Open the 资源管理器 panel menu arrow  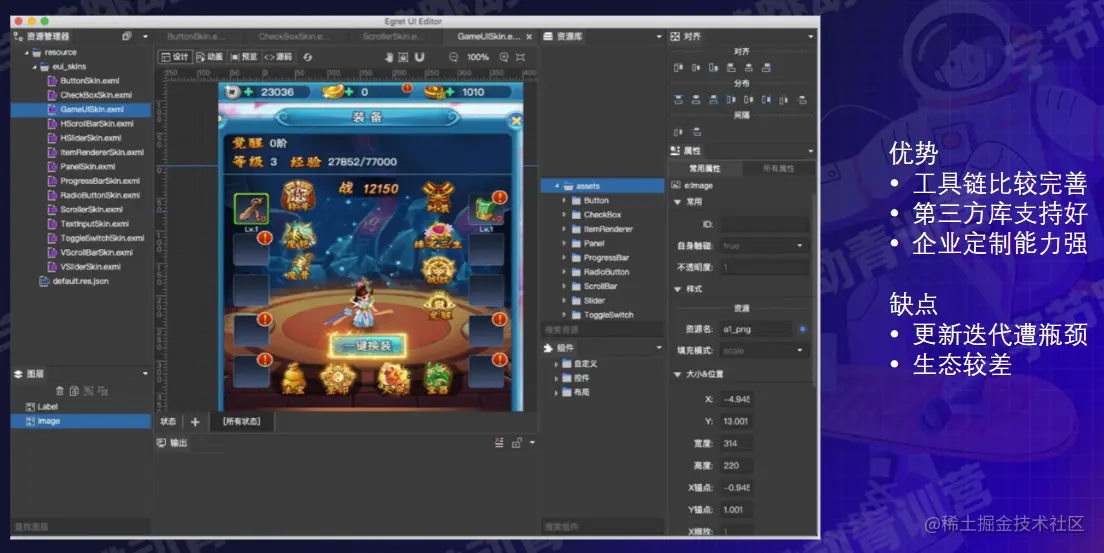coord(145,37)
